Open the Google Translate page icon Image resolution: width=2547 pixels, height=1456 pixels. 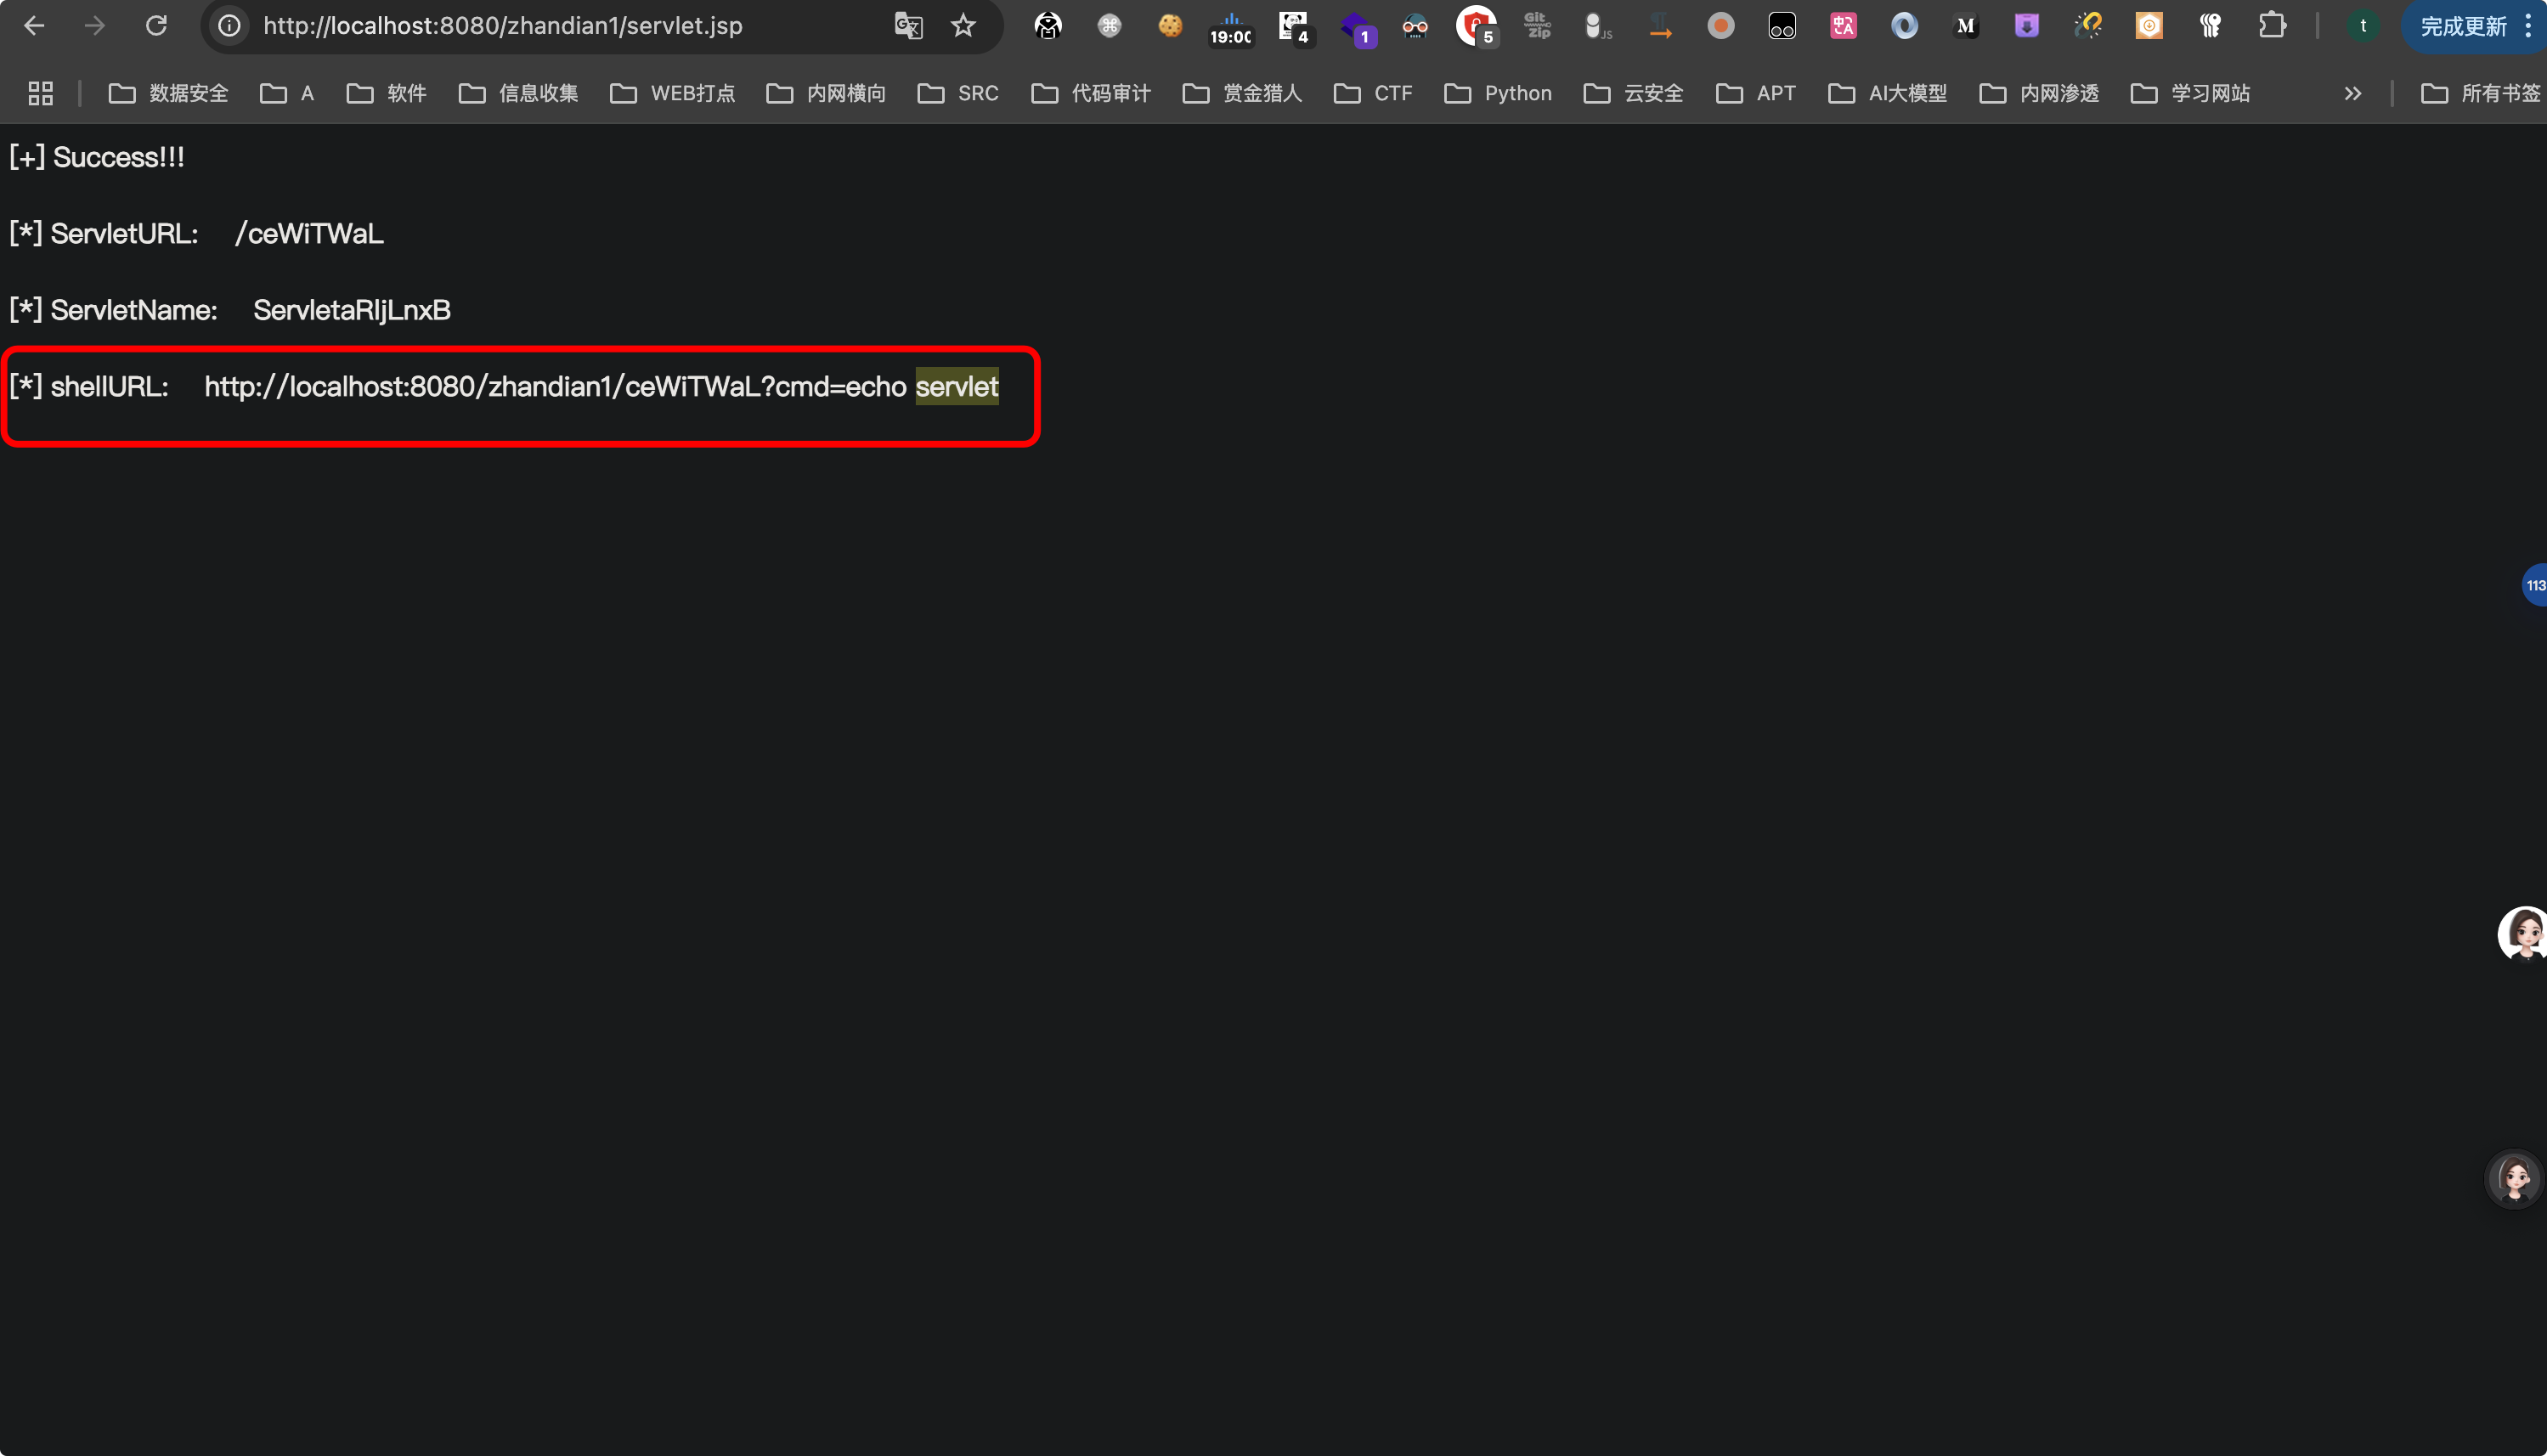[908, 26]
